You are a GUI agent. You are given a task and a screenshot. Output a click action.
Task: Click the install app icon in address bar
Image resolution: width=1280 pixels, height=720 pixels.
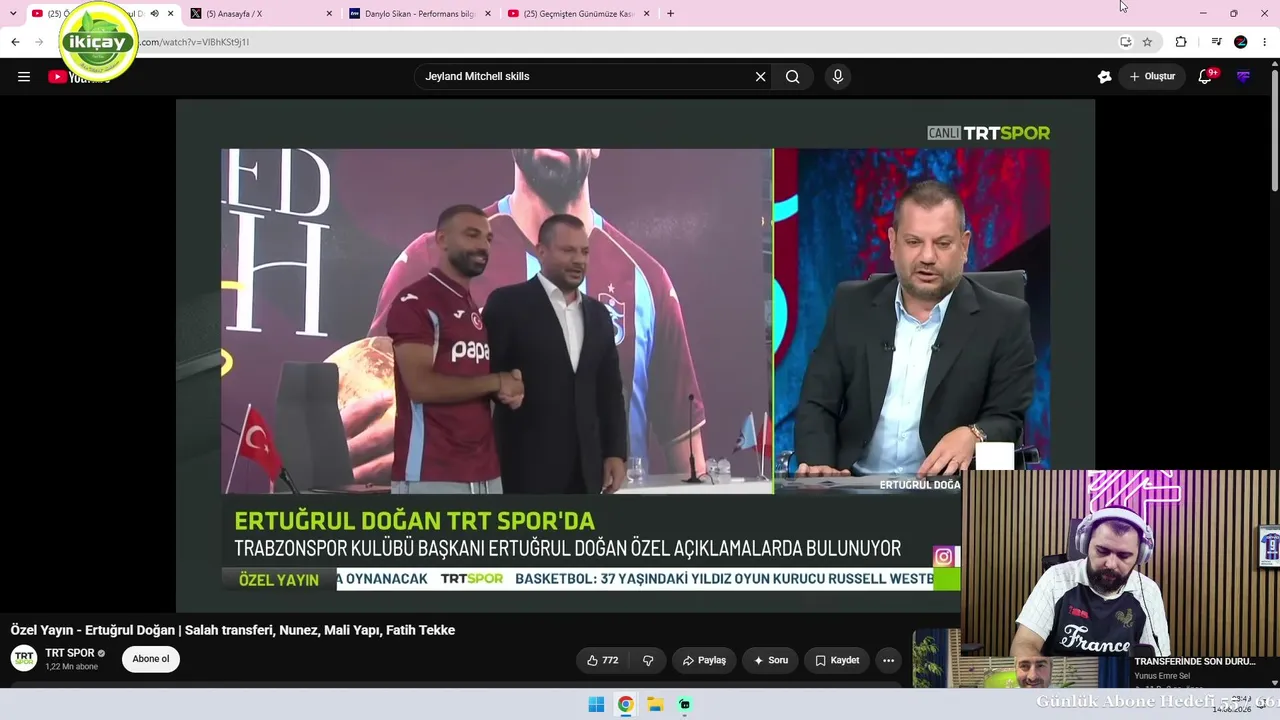tap(1125, 42)
